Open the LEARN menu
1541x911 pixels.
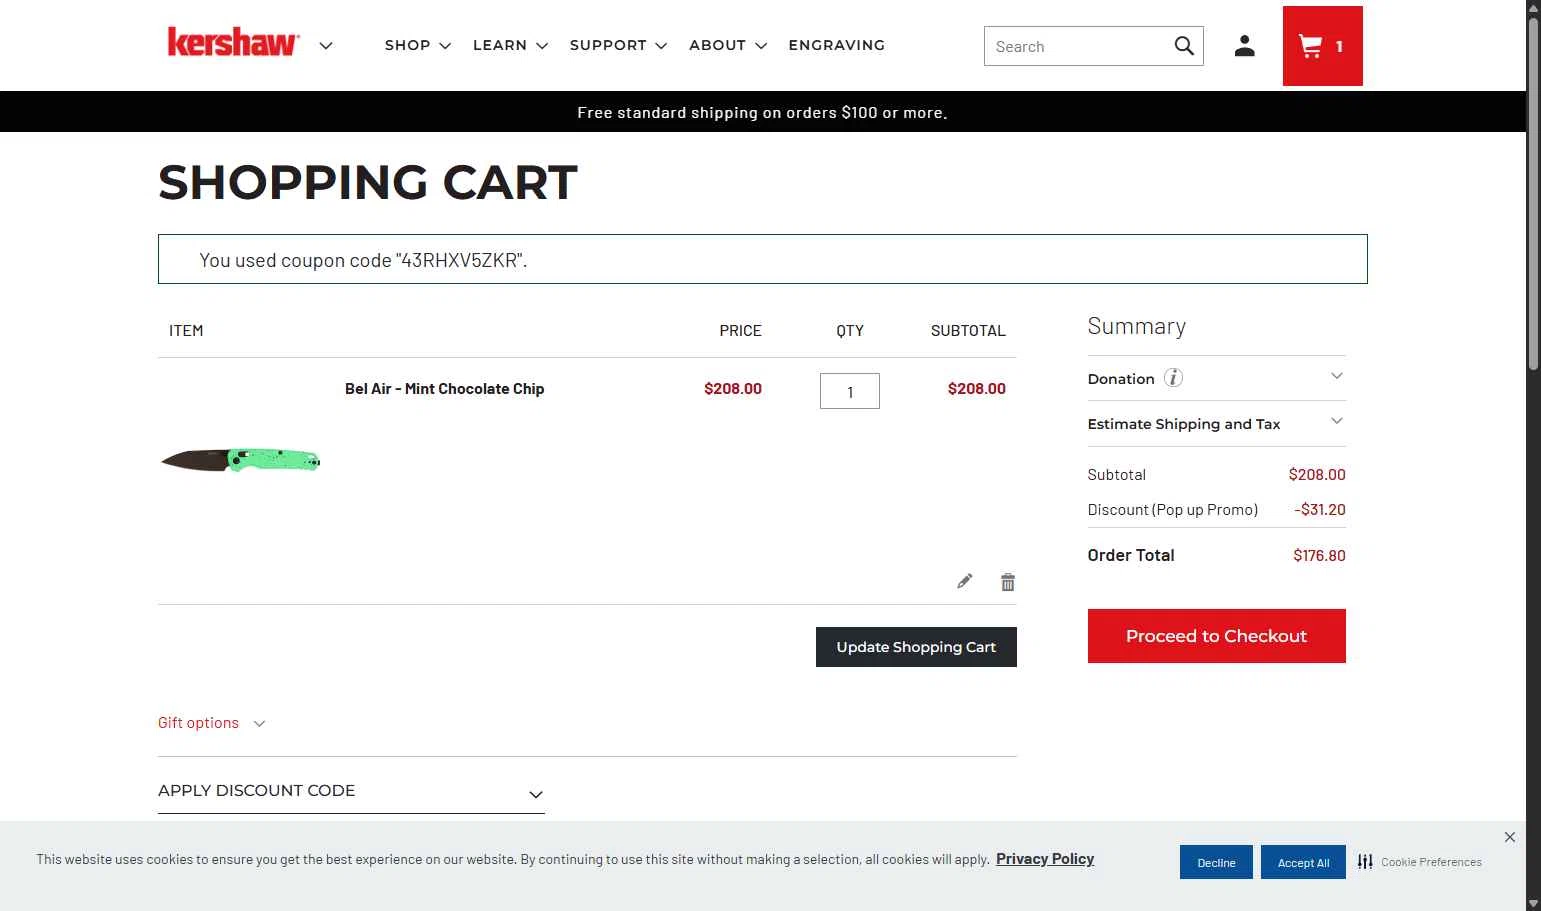[x=510, y=45]
